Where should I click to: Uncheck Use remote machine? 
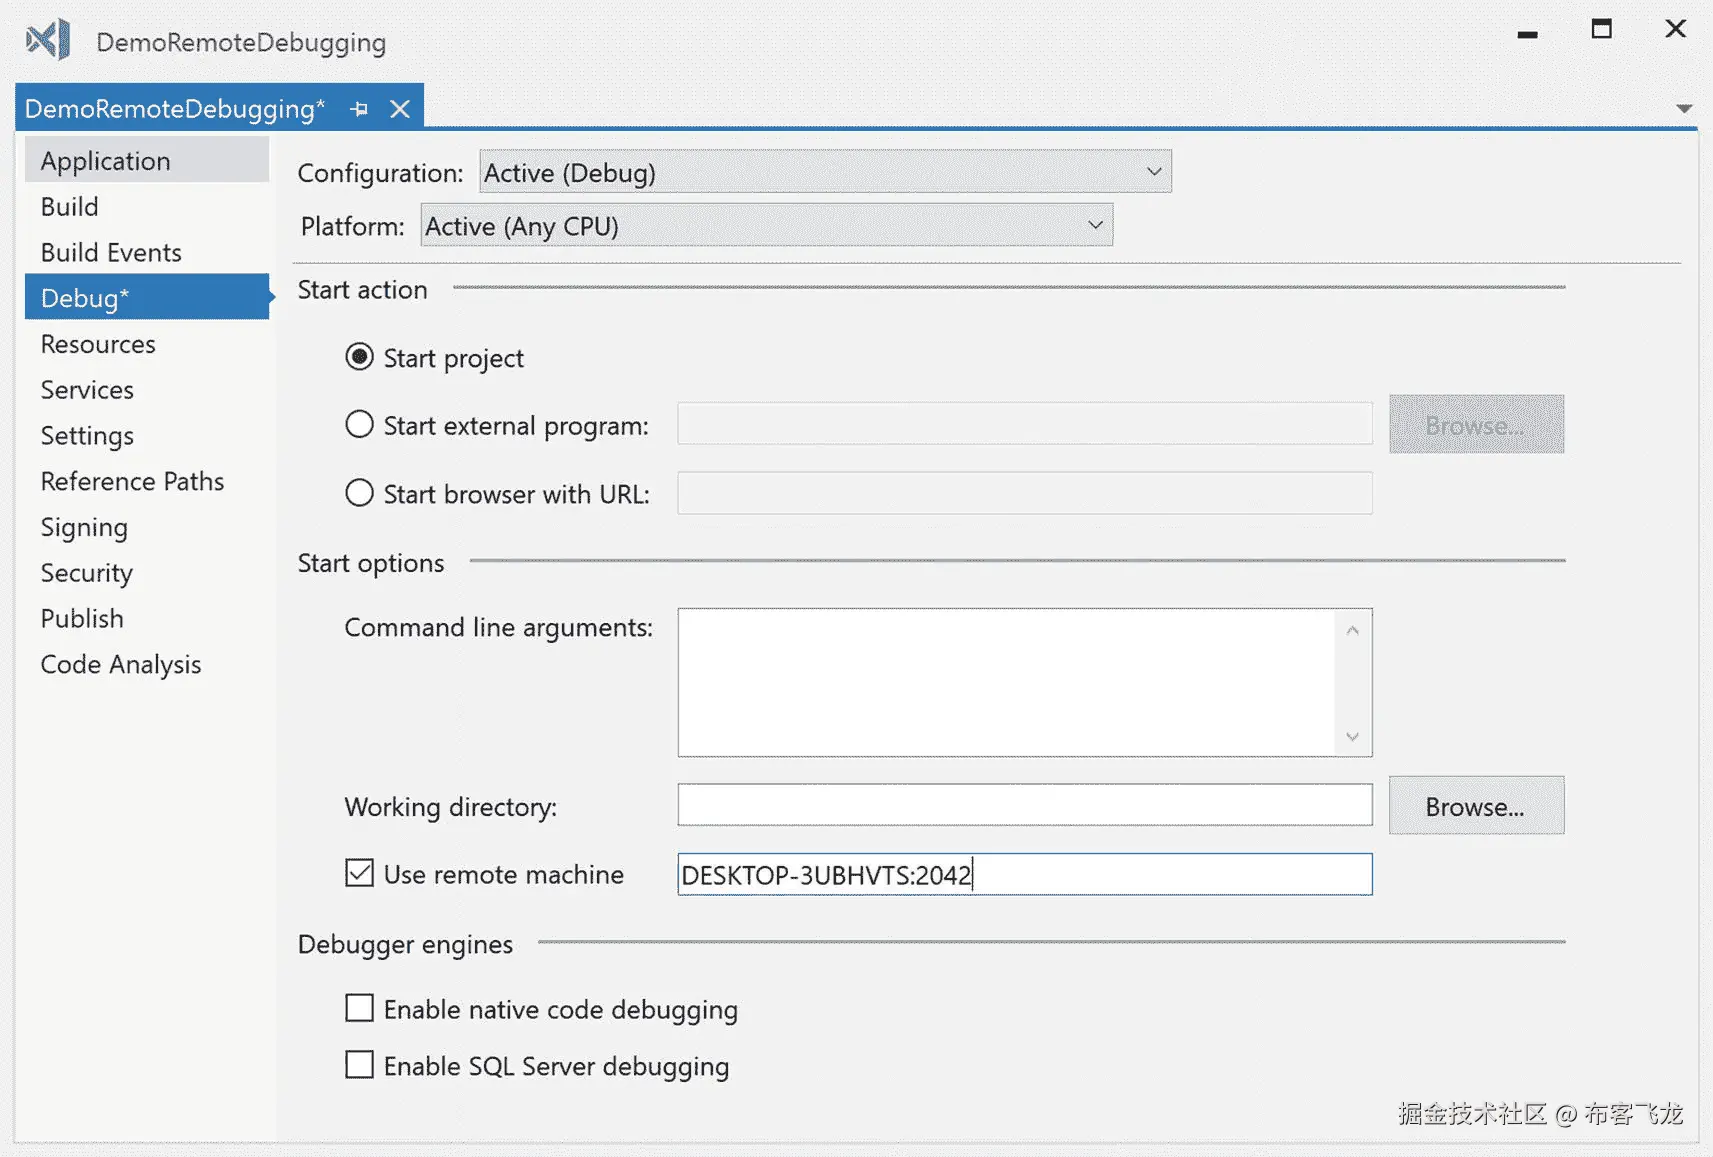[359, 873]
